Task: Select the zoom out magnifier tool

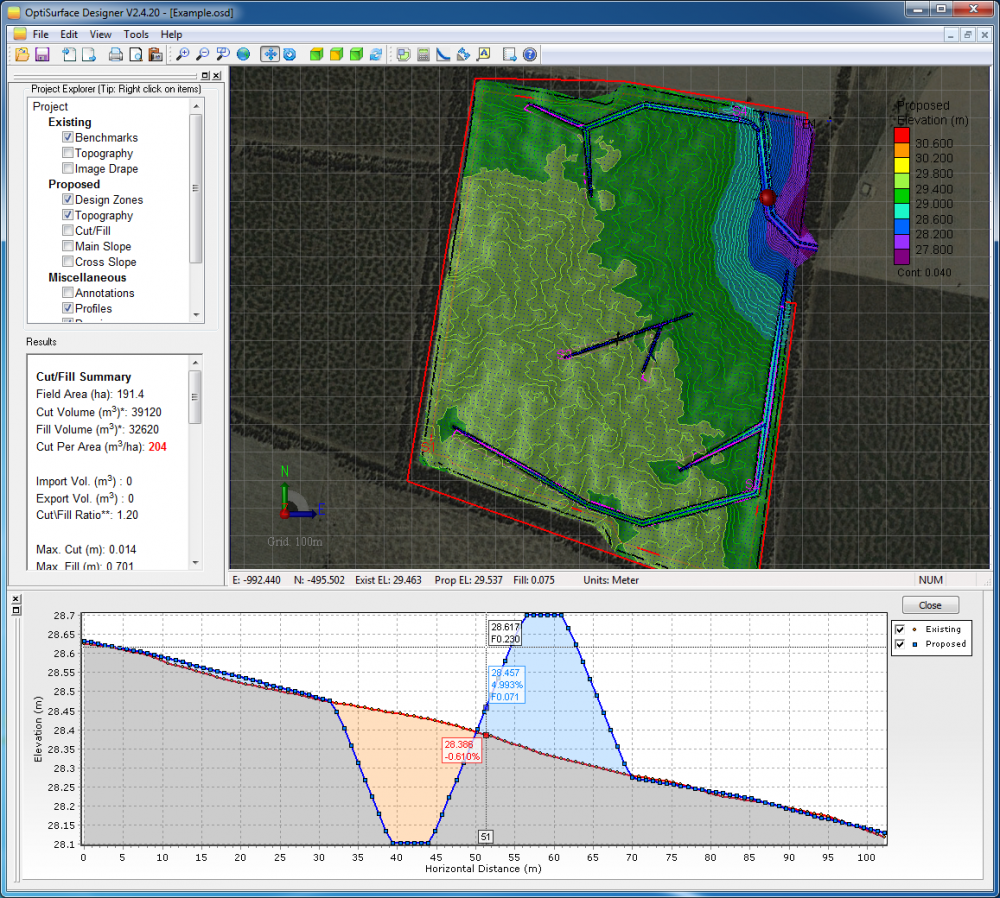Action: (202, 55)
